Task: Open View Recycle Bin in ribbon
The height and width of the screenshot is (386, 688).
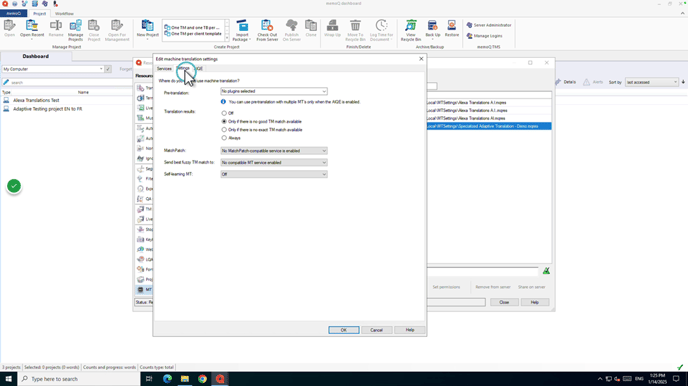Action: tap(411, 30)
